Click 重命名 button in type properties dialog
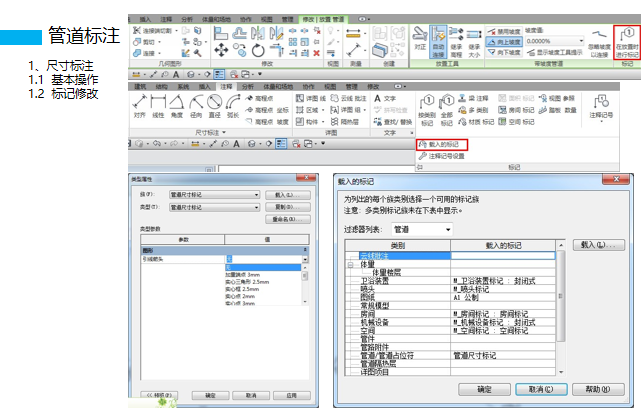 [286, 218]
